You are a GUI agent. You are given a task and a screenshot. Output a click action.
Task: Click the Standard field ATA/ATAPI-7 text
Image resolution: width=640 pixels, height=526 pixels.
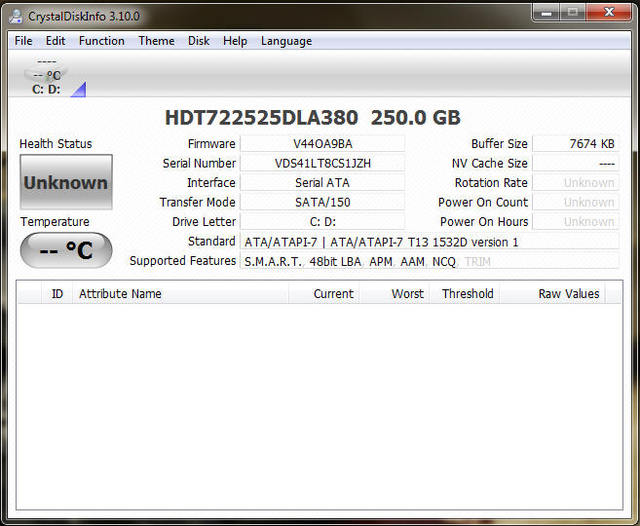tap(430, 242)
